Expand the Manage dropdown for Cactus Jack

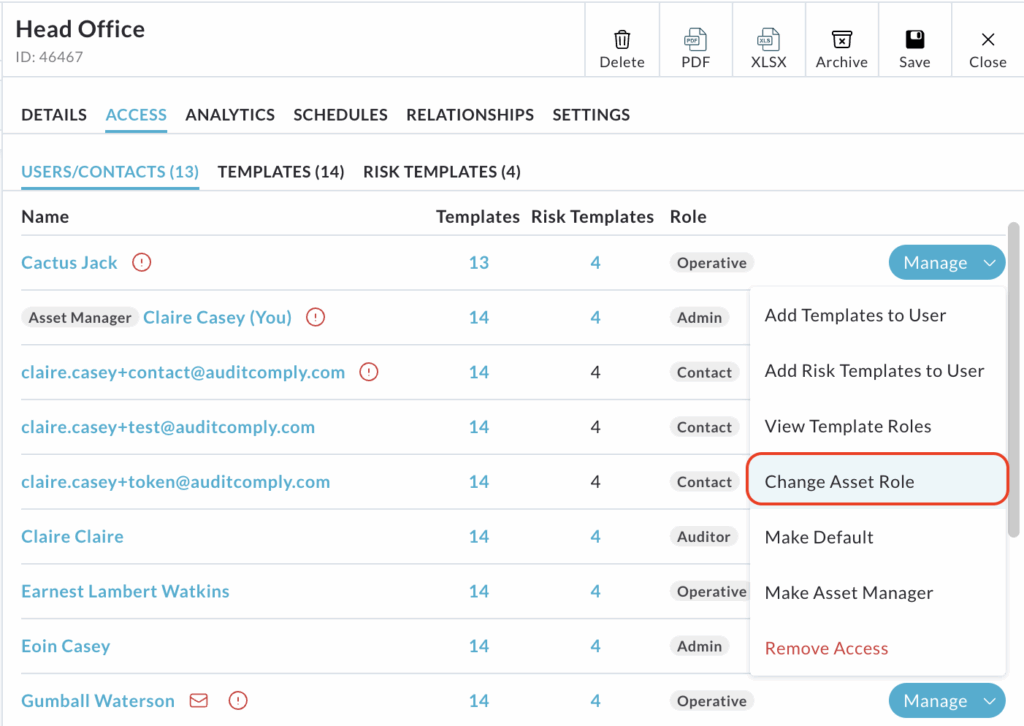946,263
